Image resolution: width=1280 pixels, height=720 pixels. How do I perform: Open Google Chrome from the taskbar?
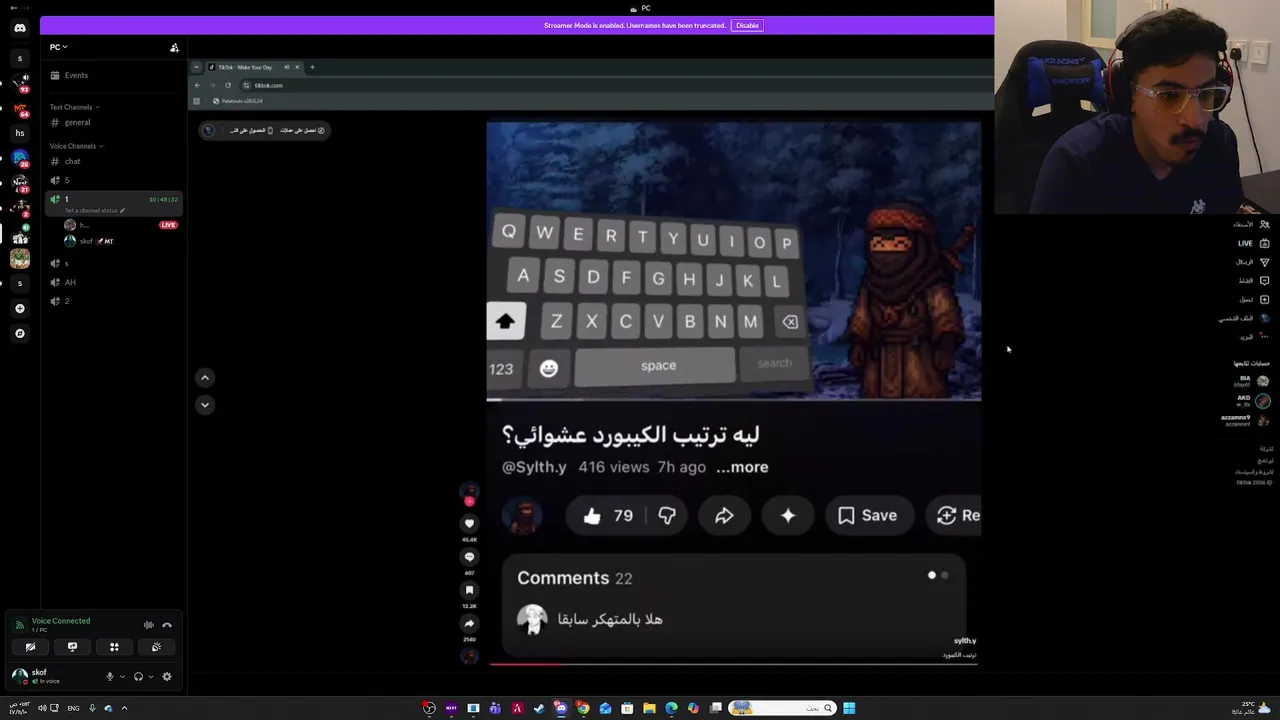[583, 708]
